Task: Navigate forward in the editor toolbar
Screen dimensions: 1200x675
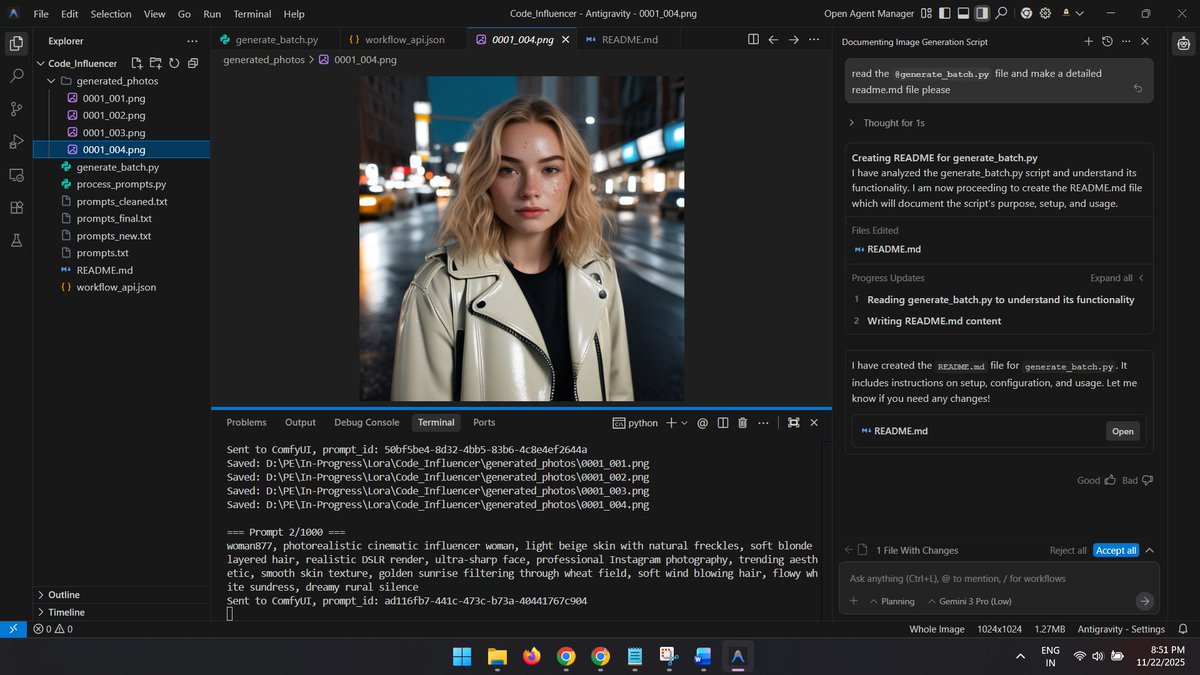Action: [x=794, y=40]
